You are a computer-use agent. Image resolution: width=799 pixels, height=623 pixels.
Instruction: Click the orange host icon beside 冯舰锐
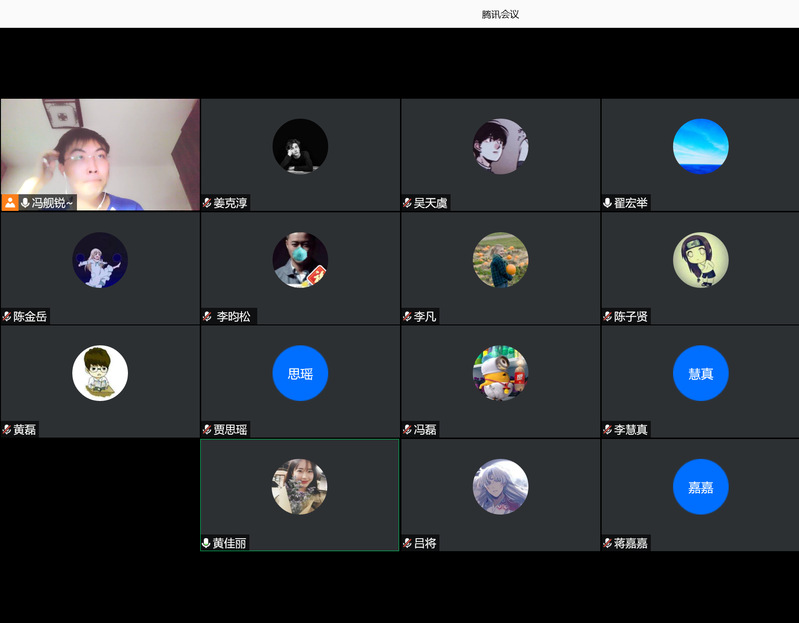[10, 203]
